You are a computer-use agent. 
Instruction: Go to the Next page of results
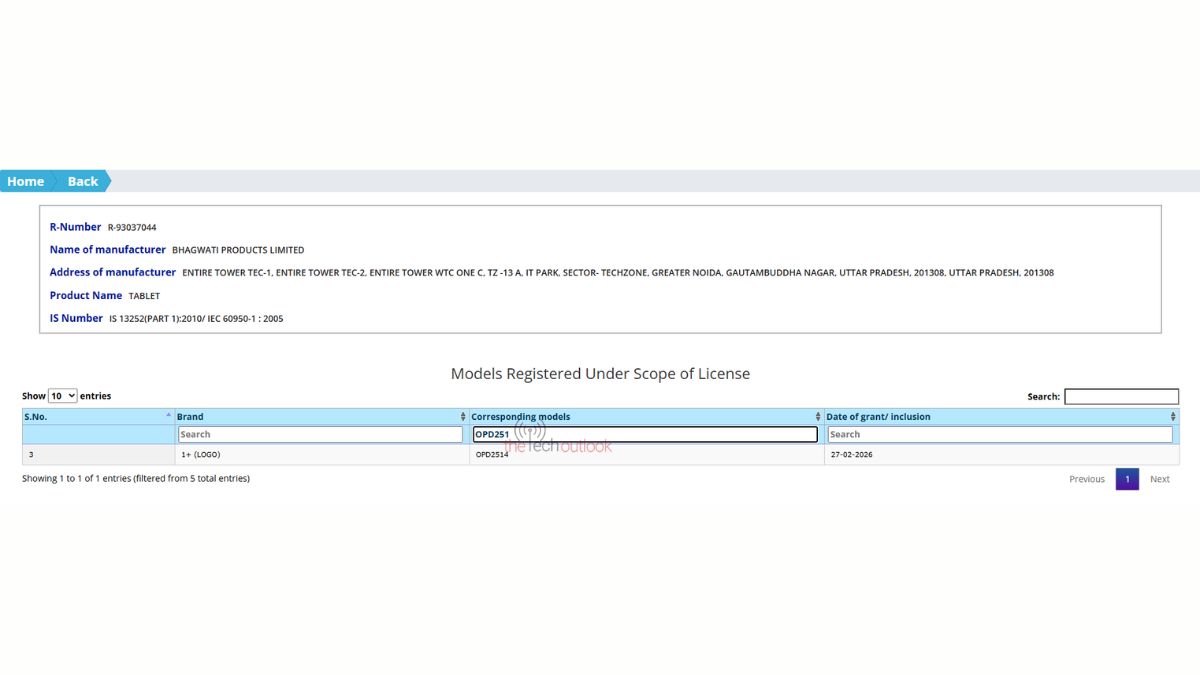[1159, 479]
